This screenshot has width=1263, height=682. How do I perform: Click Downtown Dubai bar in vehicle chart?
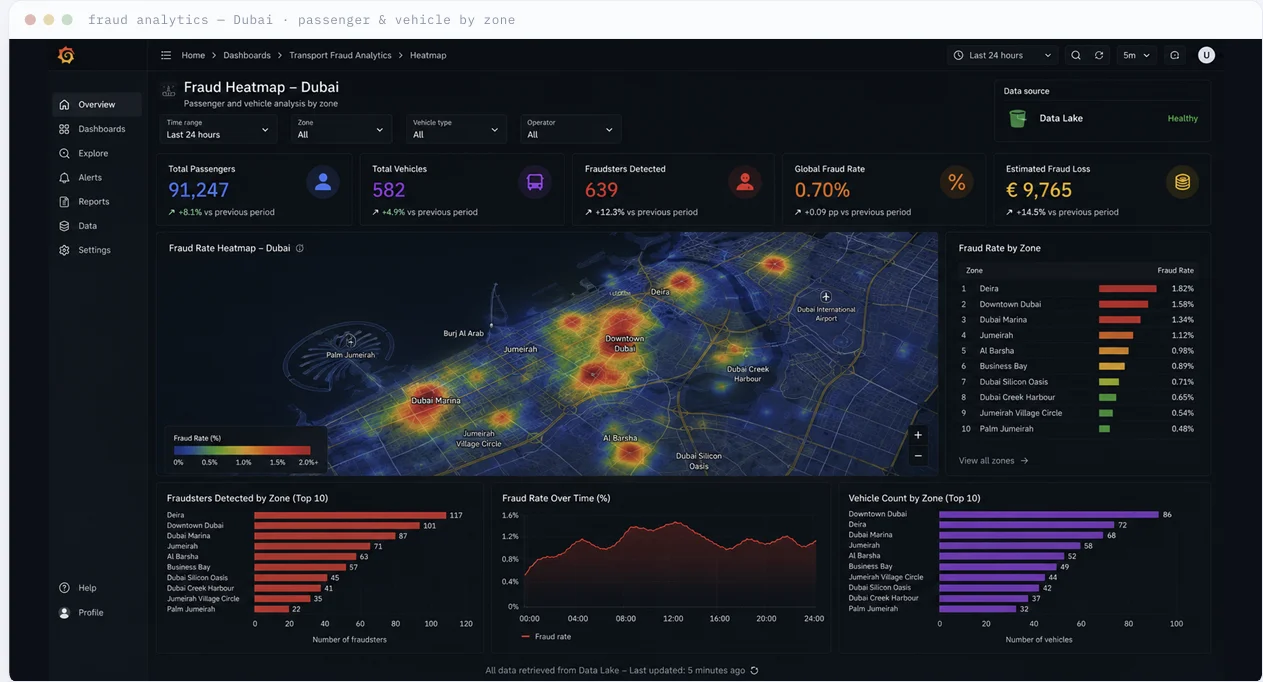tap(1048, 514)
